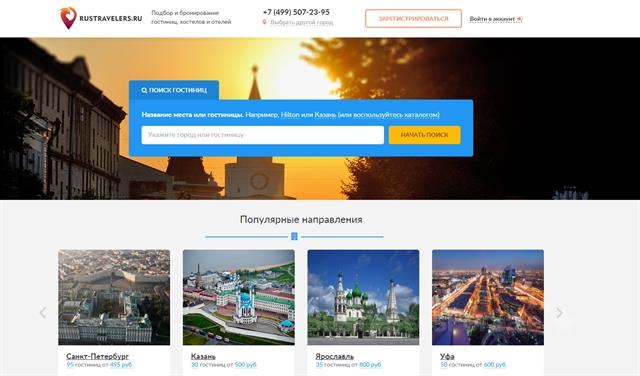Show previous destinations with left arrow
This screenshot has height=376, width=640.
coord(43,313)
